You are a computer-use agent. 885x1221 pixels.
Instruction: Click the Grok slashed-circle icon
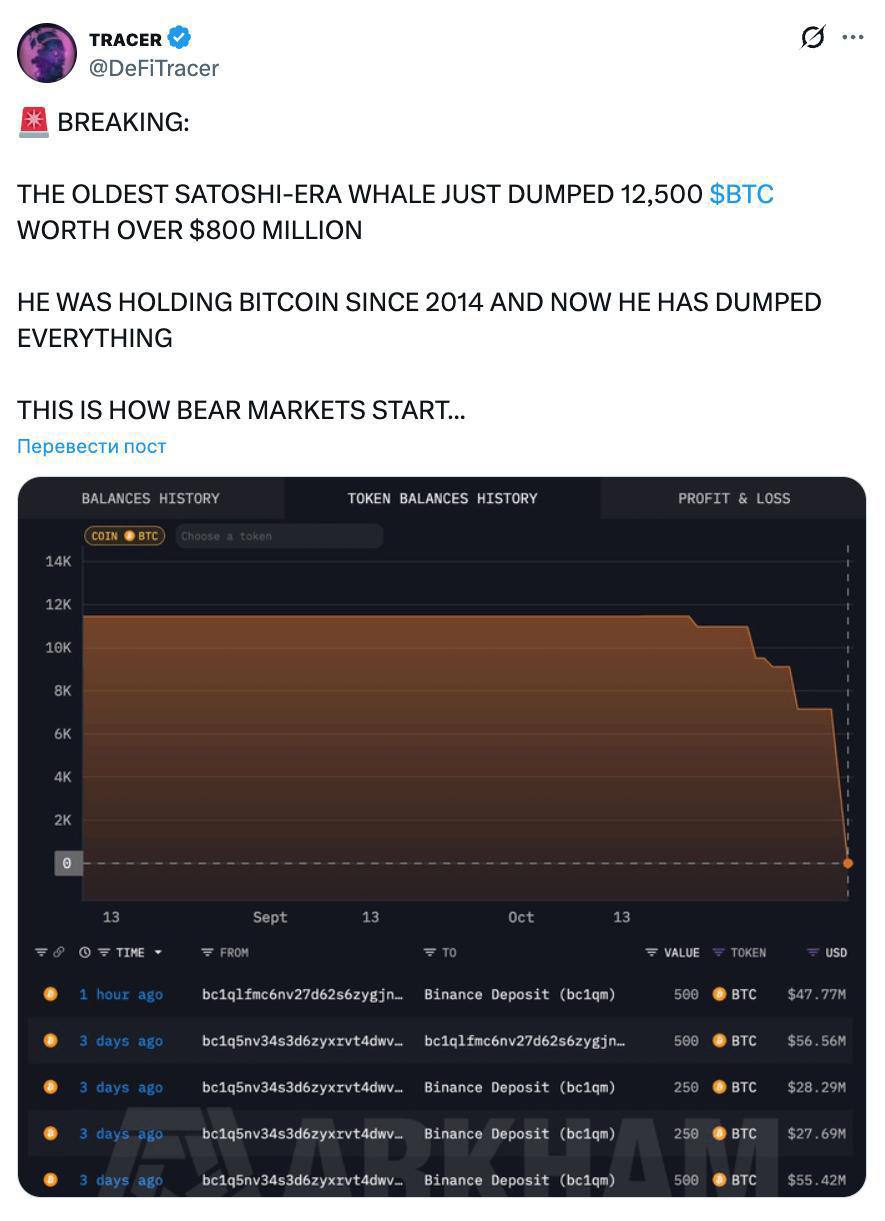(x=813, y=38)
